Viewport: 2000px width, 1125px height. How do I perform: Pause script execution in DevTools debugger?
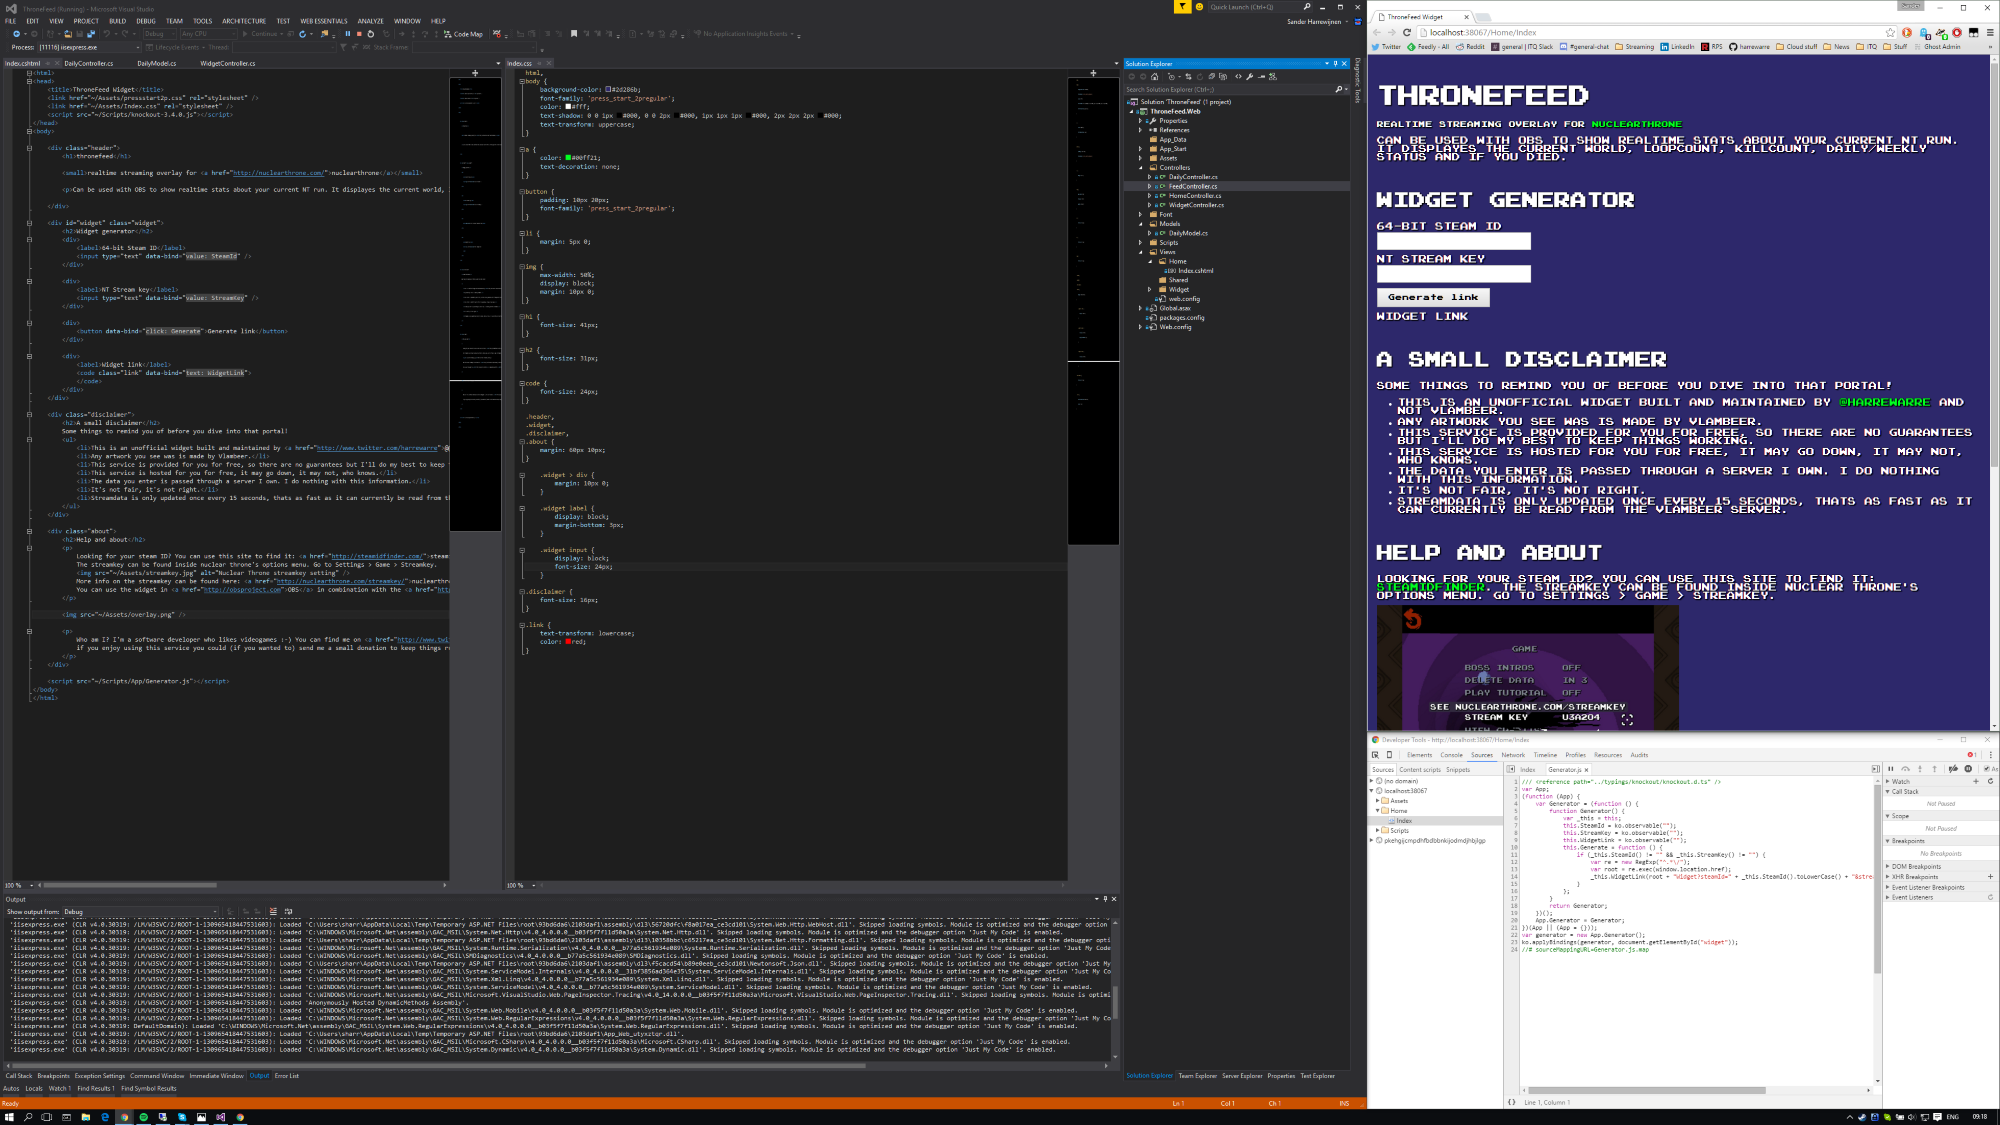1891,769
